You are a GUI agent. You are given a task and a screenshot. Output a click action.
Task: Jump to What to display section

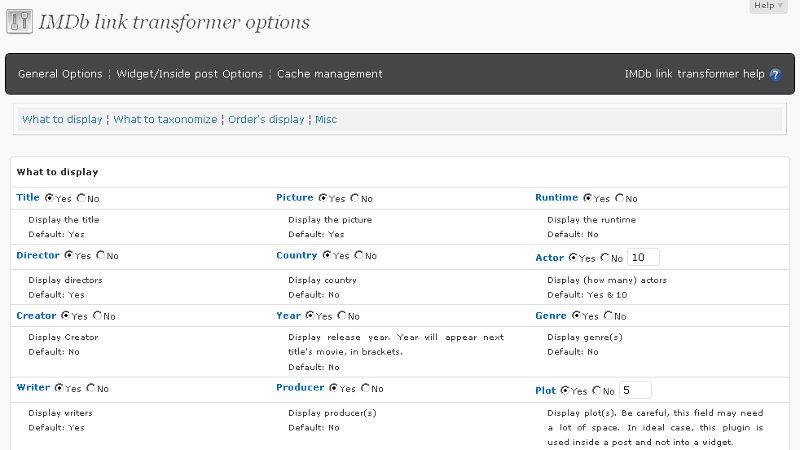coord(62,119)
